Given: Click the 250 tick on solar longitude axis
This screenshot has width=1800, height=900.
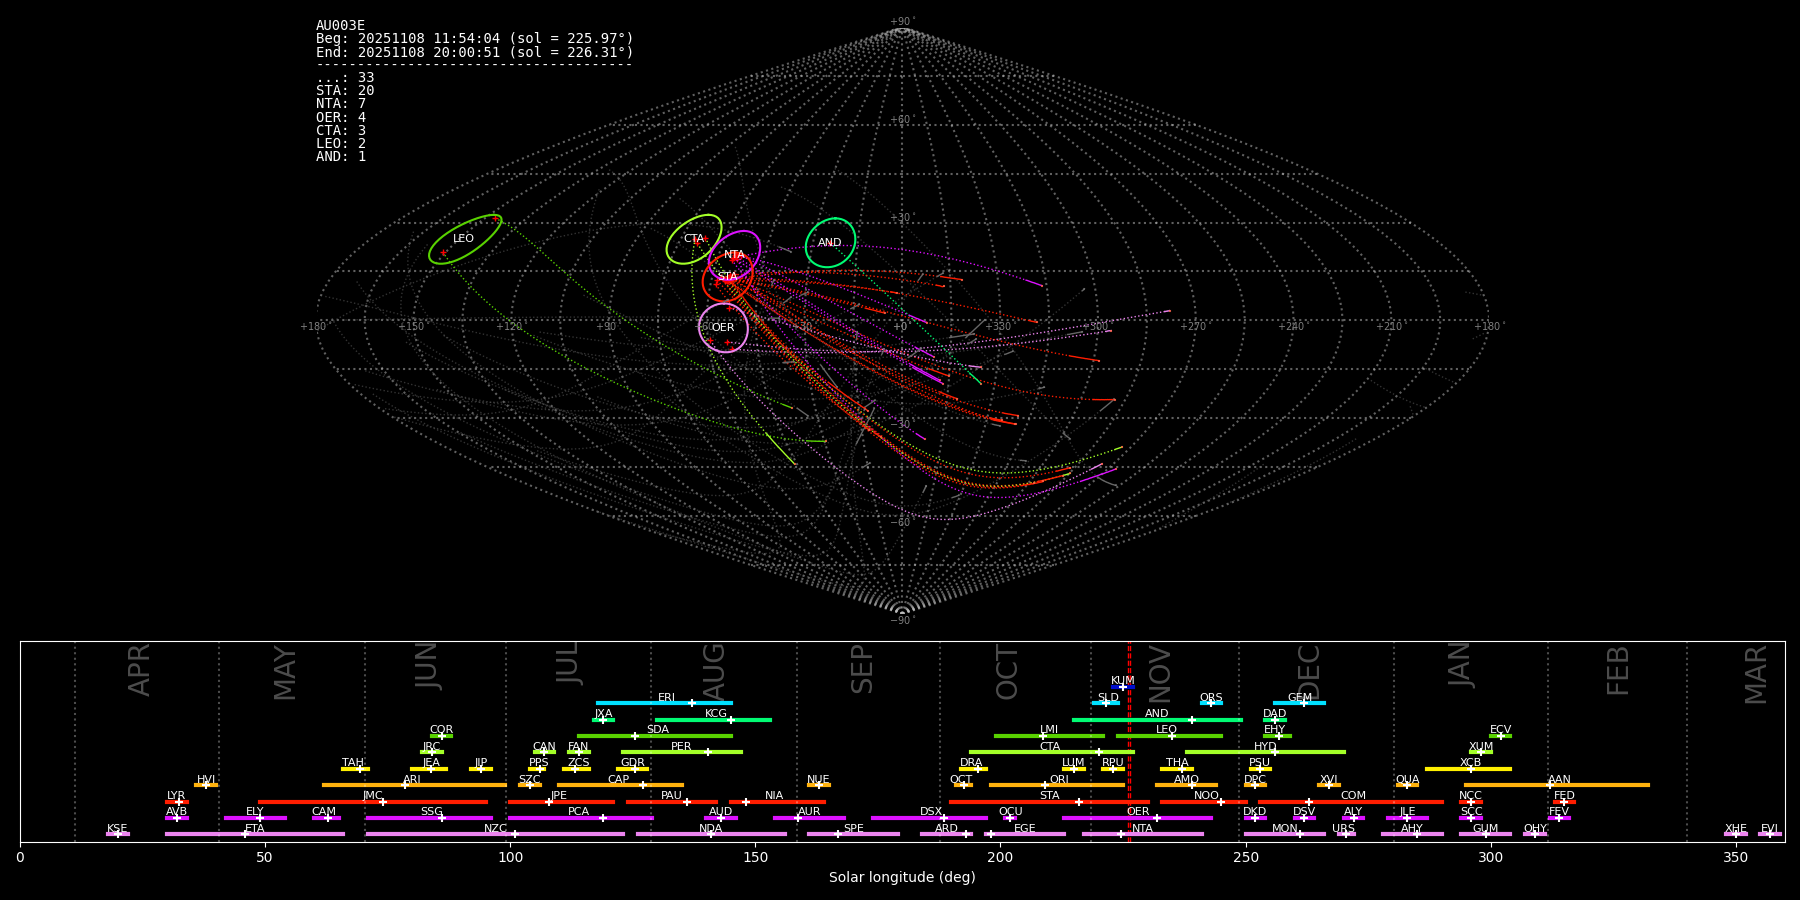Looking at the screenshot, I should (x=1245, y=857).
